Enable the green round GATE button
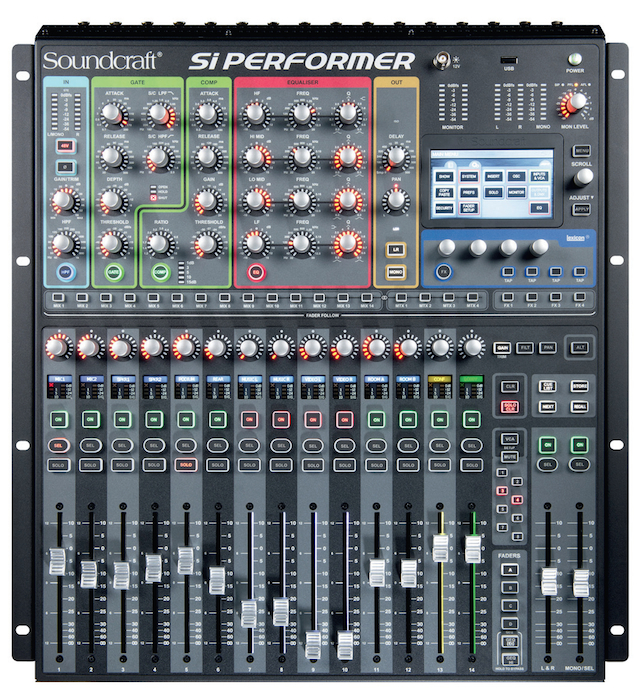The height and width of the screenshot is (692, 640). pos(113,273)
